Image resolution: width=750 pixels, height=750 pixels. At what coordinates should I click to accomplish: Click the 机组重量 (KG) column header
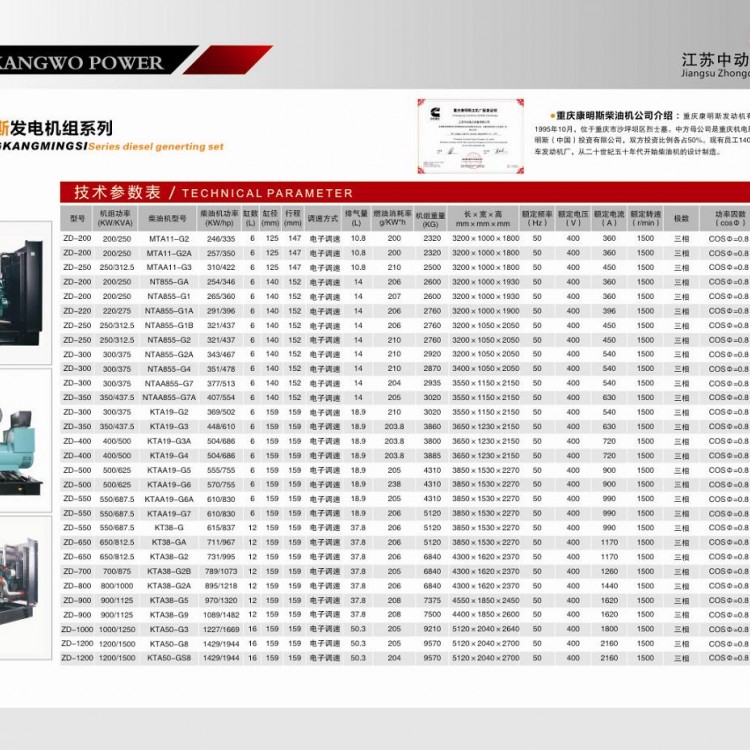click(430, 218)
